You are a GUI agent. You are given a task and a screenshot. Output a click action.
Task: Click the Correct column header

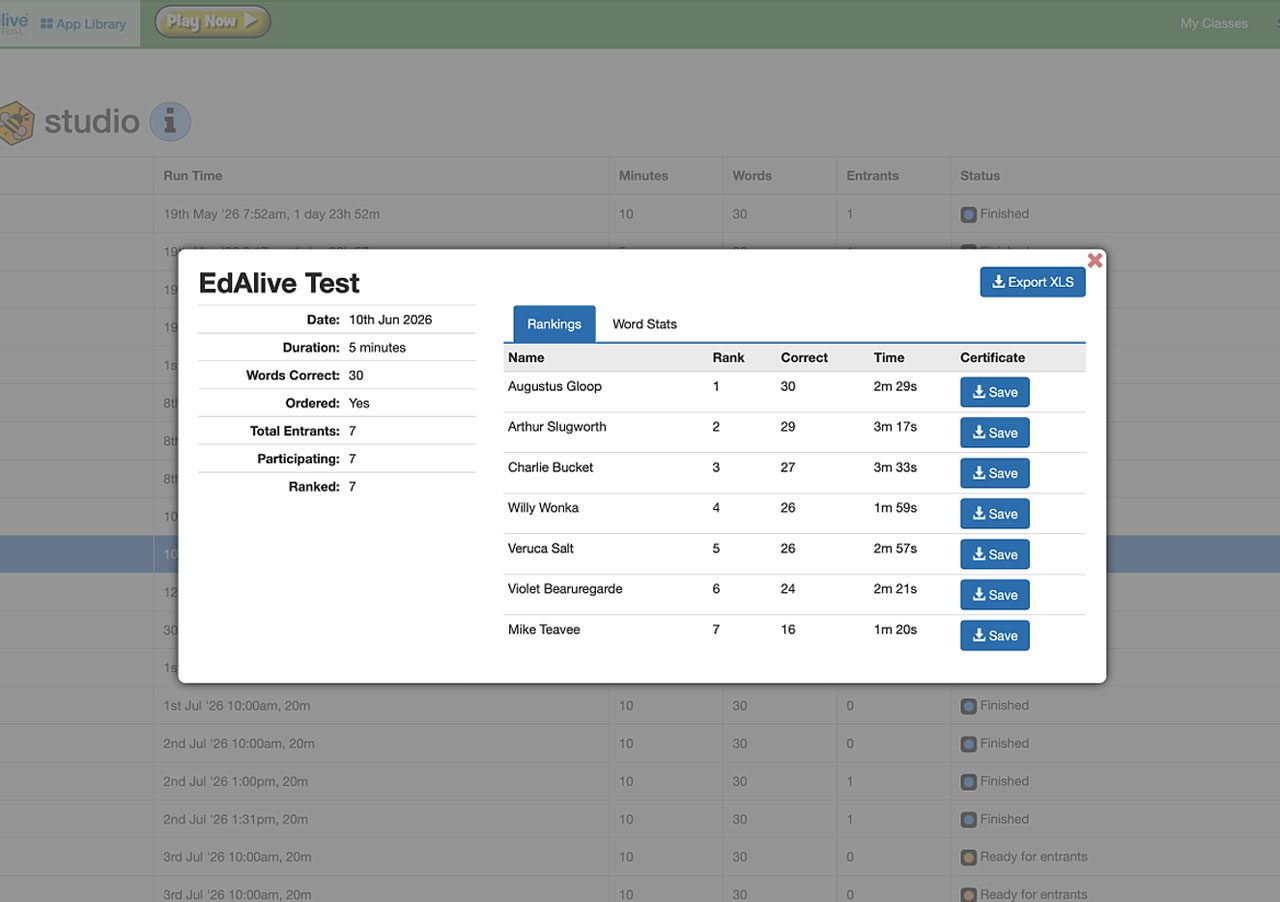pos(804,357)
